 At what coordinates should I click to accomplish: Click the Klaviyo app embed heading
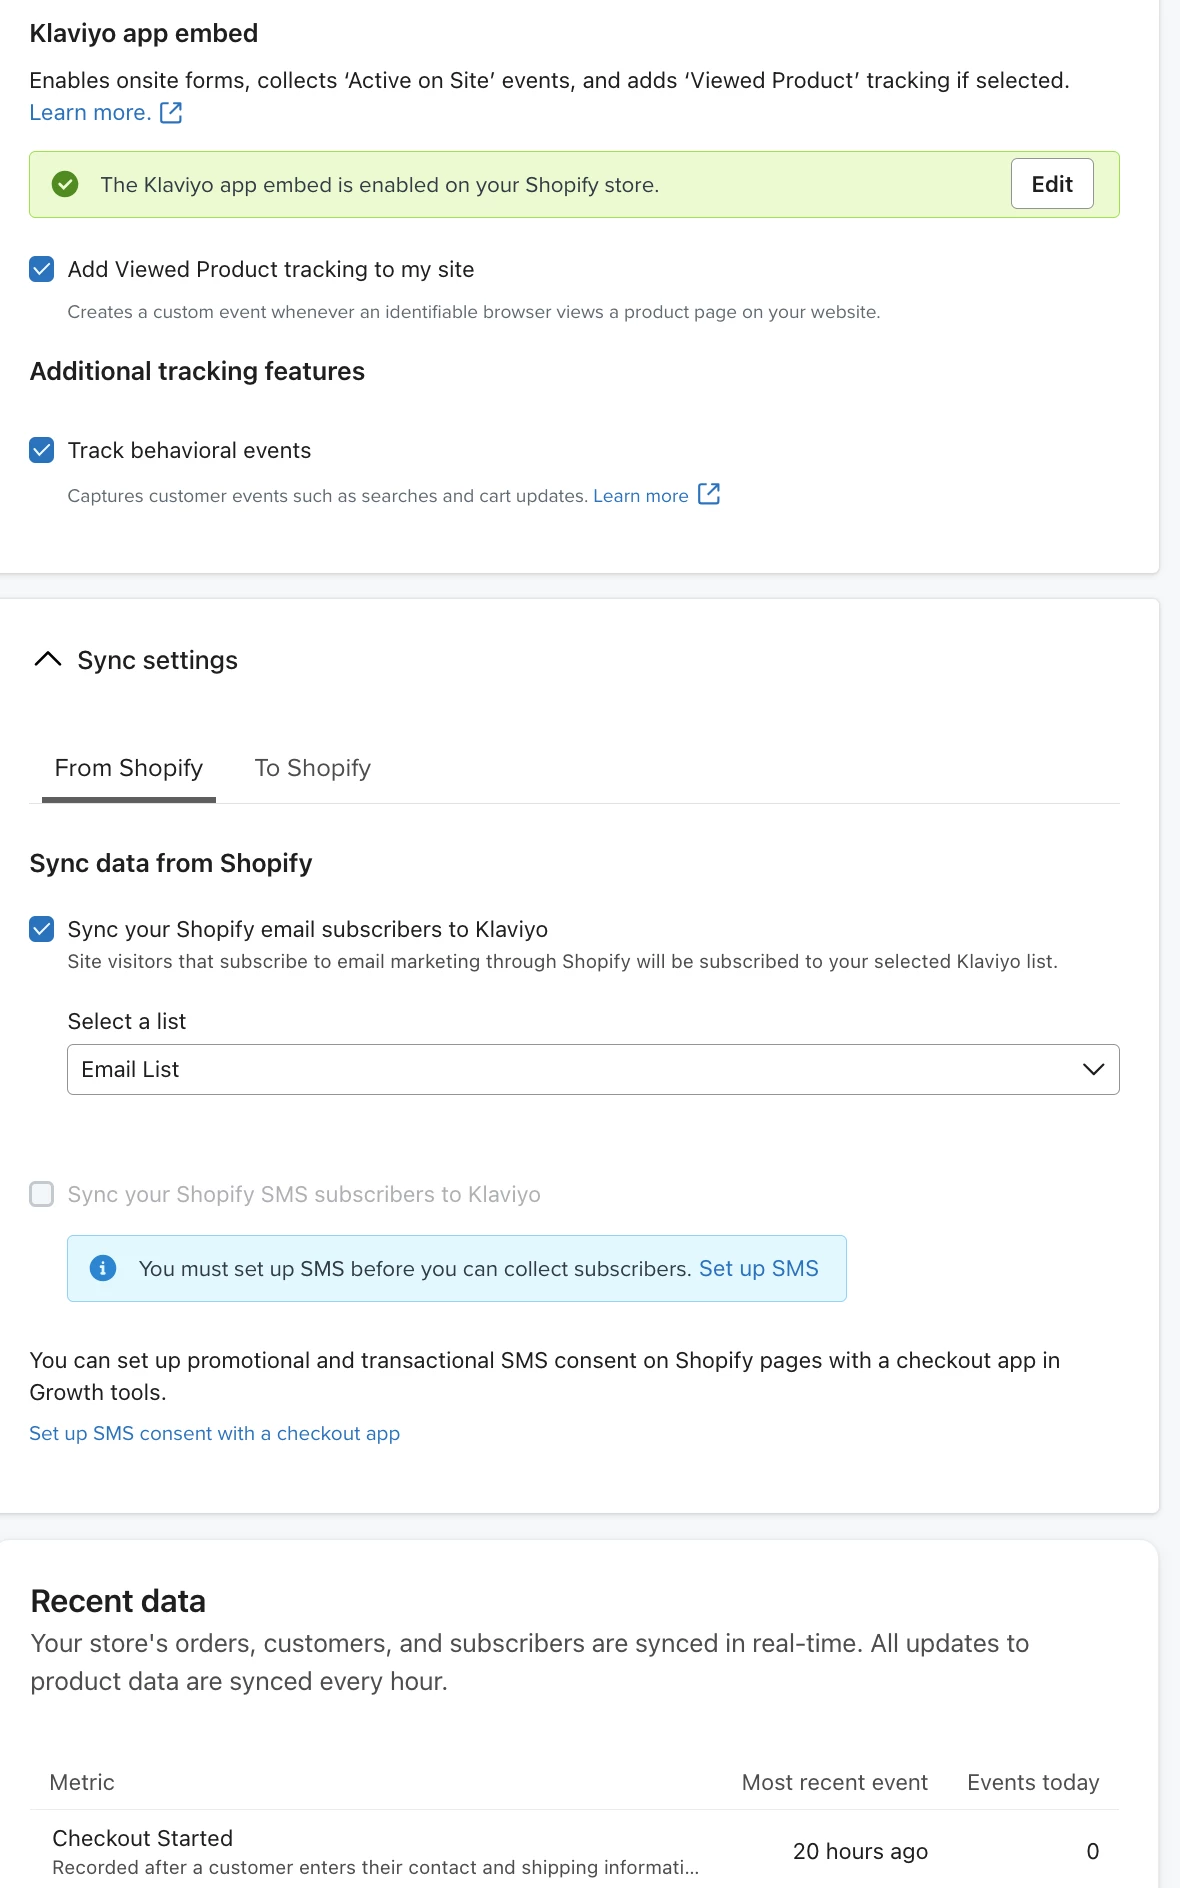click(144, 33)
